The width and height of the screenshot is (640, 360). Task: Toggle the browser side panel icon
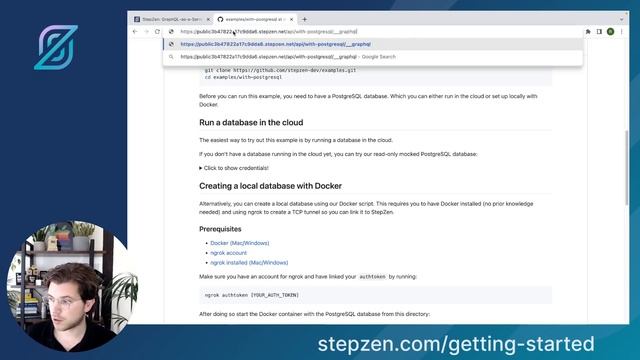click(599, 31)
